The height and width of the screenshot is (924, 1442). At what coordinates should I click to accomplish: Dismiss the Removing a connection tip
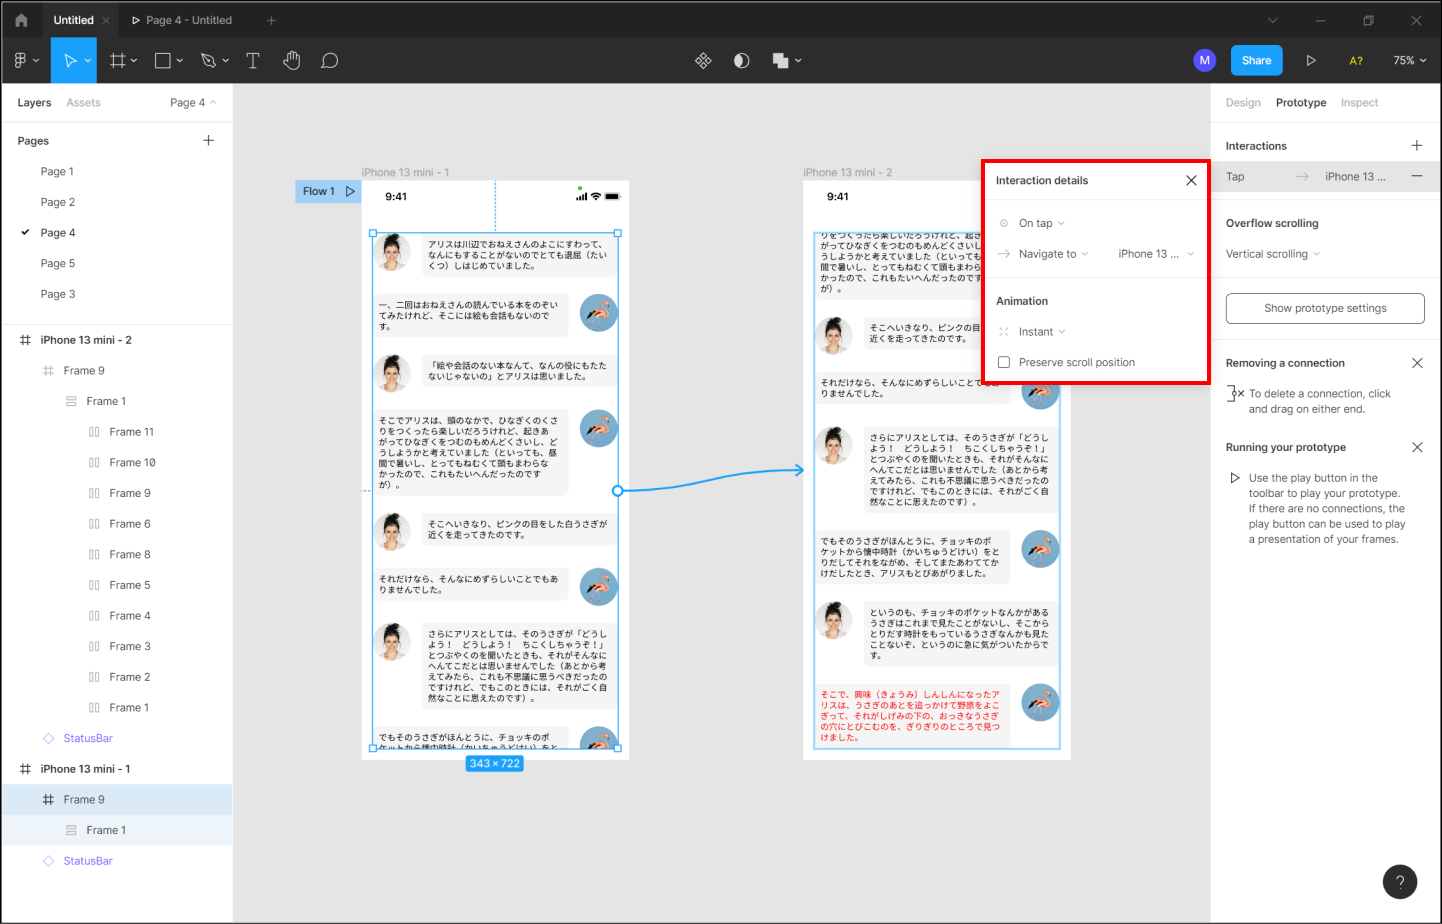[1416, 363]
